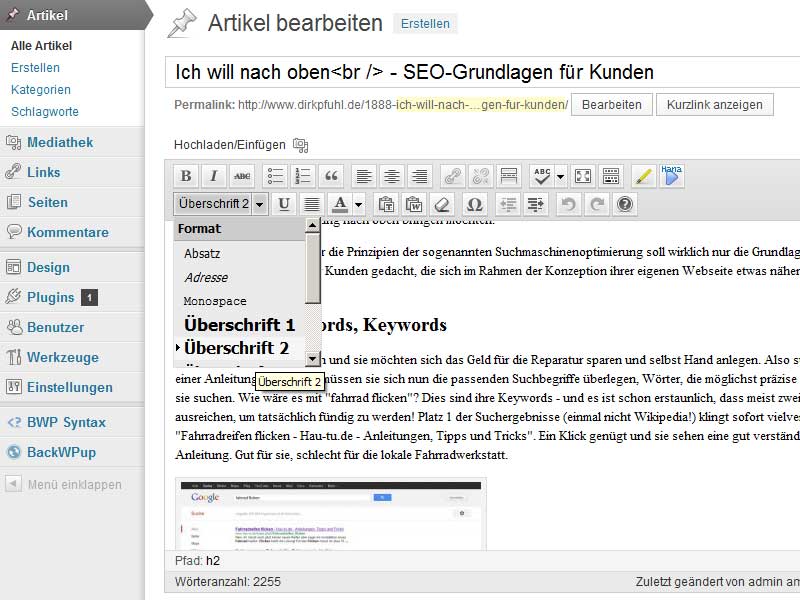Toggle bold formatting in editor toolbar
800x600 pixels.
[x=185, y=176]
